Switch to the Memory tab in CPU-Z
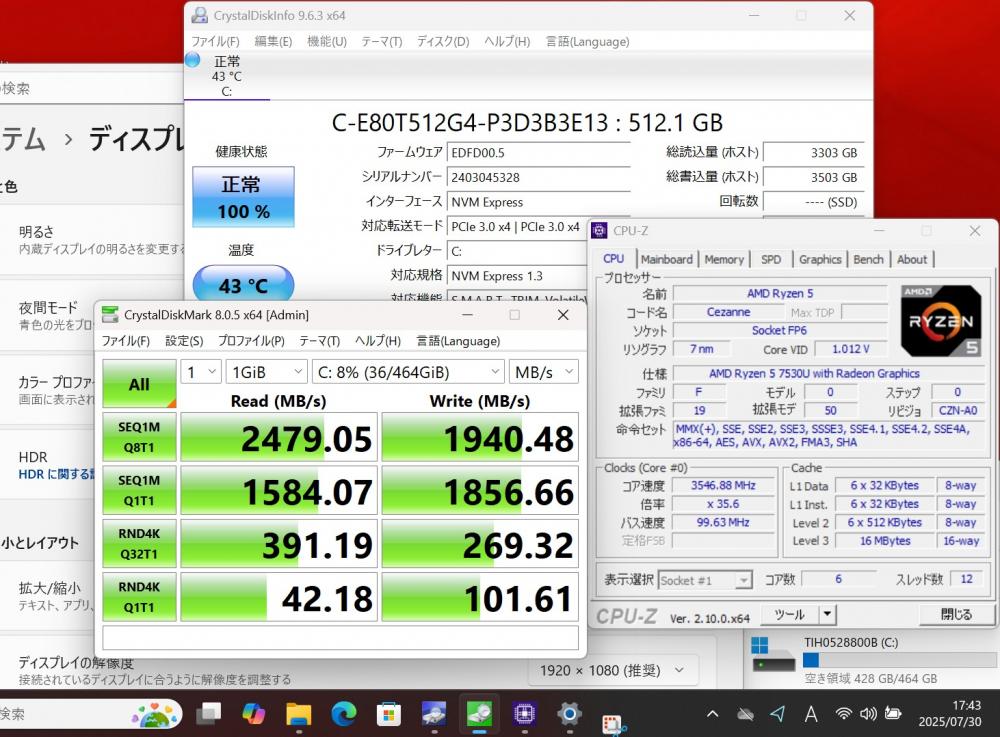 point(724,259)
